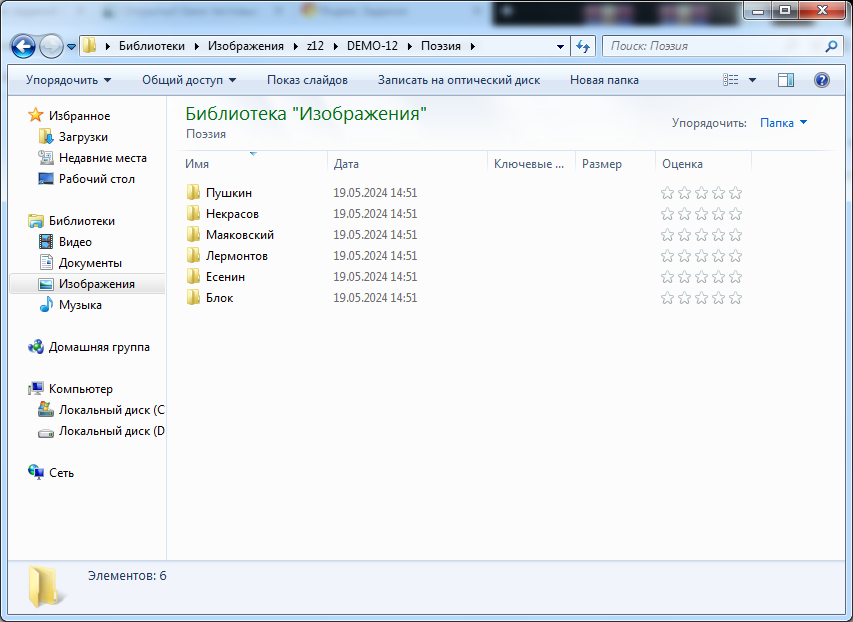Sort by the 'Имя' column header
This screenshot has height=622, width=853.
(255, 164)
